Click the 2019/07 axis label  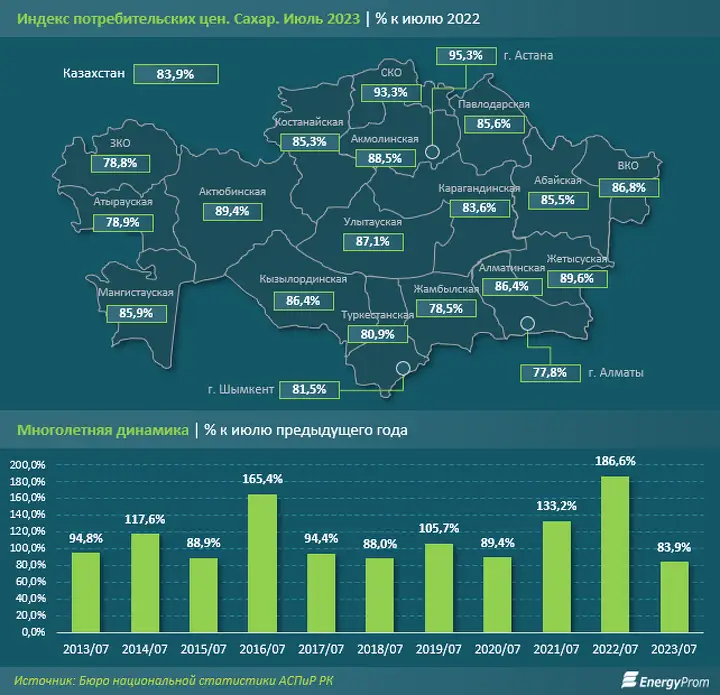[439, 649]
